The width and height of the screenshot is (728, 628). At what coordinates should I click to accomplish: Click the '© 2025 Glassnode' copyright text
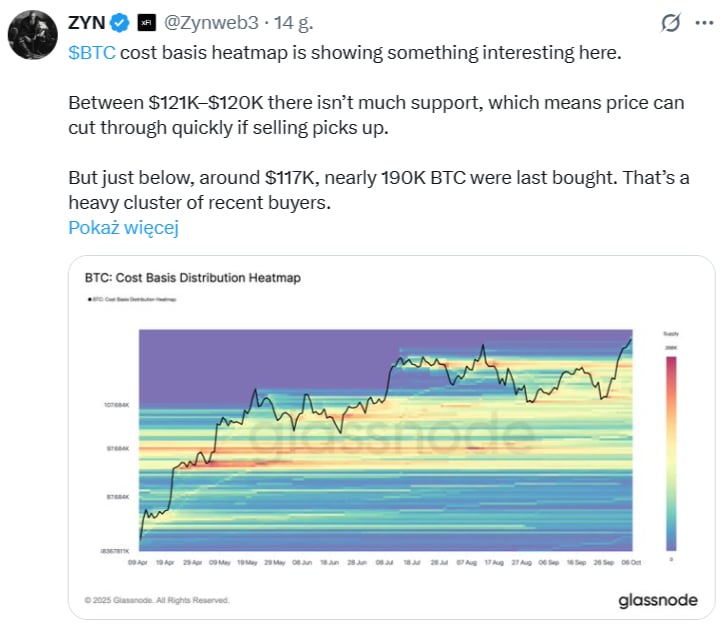(157, 601)
